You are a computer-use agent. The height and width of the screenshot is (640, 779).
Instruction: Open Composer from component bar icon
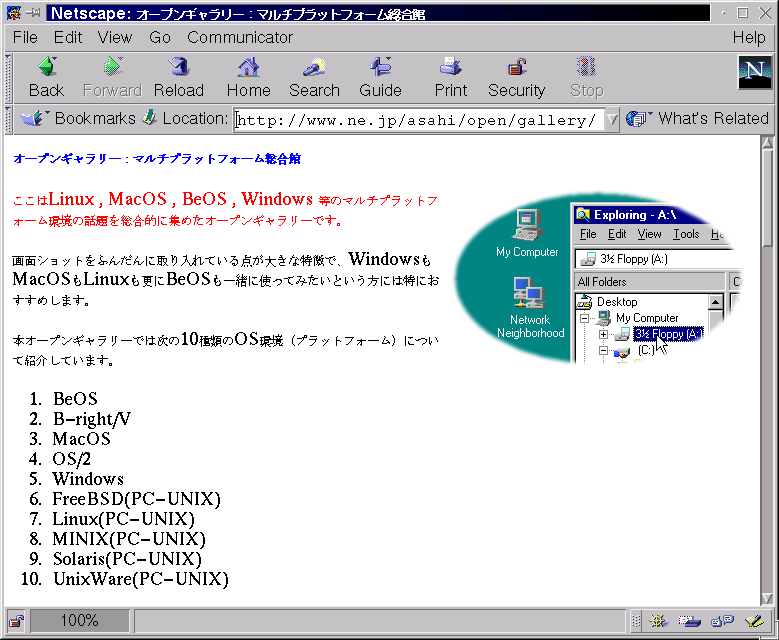pyautogui.click(x=754, y=621)
